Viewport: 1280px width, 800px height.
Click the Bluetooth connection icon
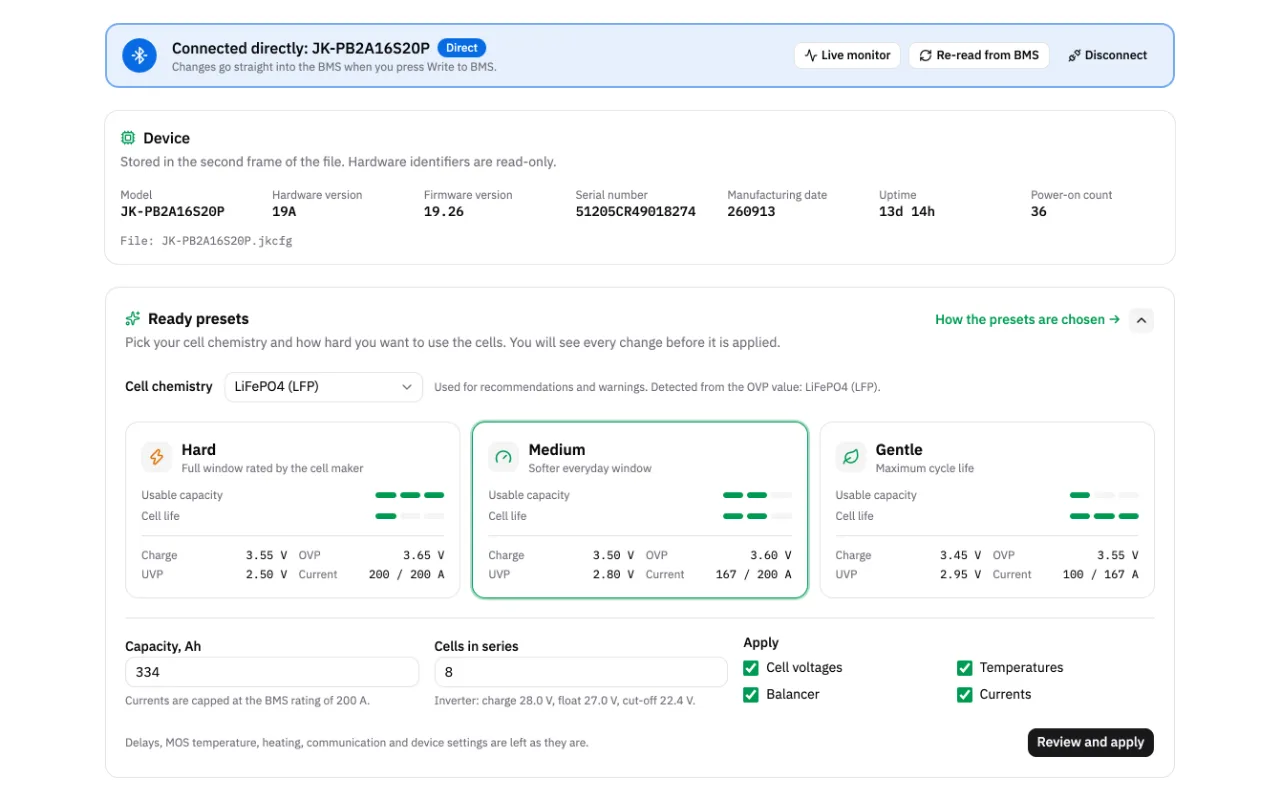[x=140, y=55]
